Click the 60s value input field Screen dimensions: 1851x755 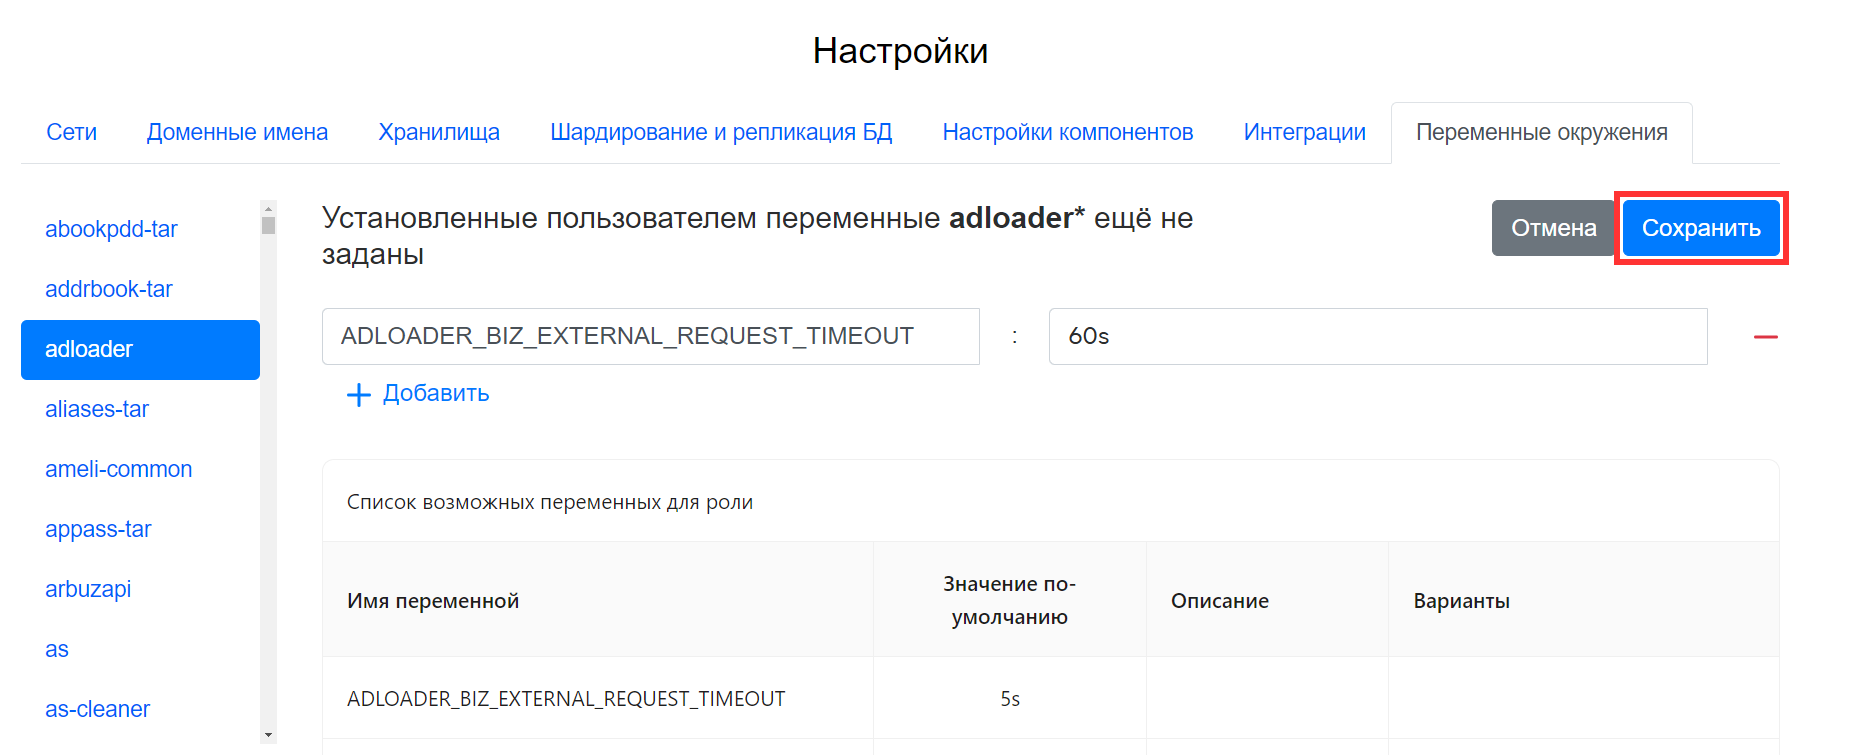(x=1377, y=336)
